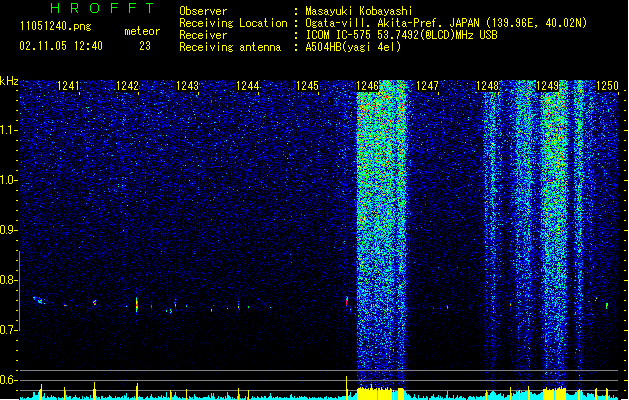Click the 0.8 kHz axis label
Image resolution: width=629 pixels, height=400 pixels.
(x=9, y=280)
